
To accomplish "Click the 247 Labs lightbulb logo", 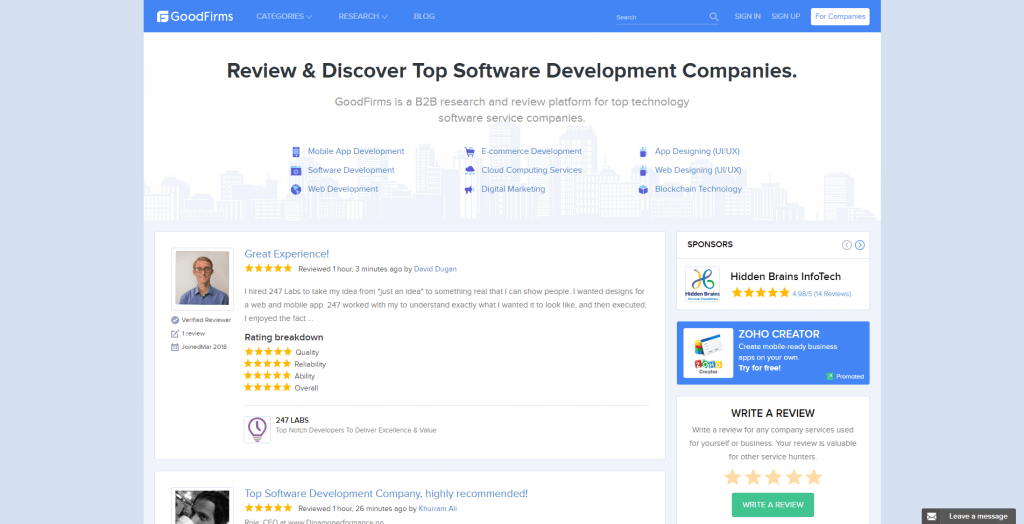I will (x=257, y=430).
